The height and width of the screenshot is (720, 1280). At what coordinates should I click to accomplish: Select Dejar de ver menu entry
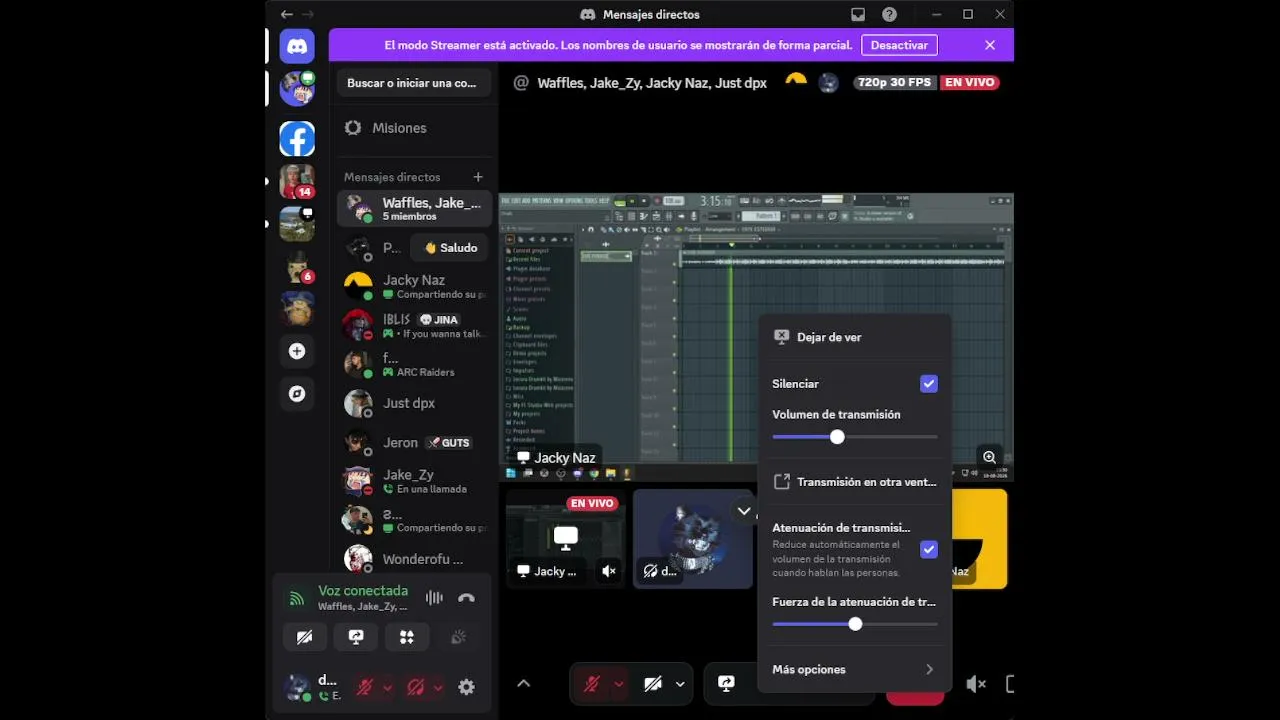pos(855,337)
